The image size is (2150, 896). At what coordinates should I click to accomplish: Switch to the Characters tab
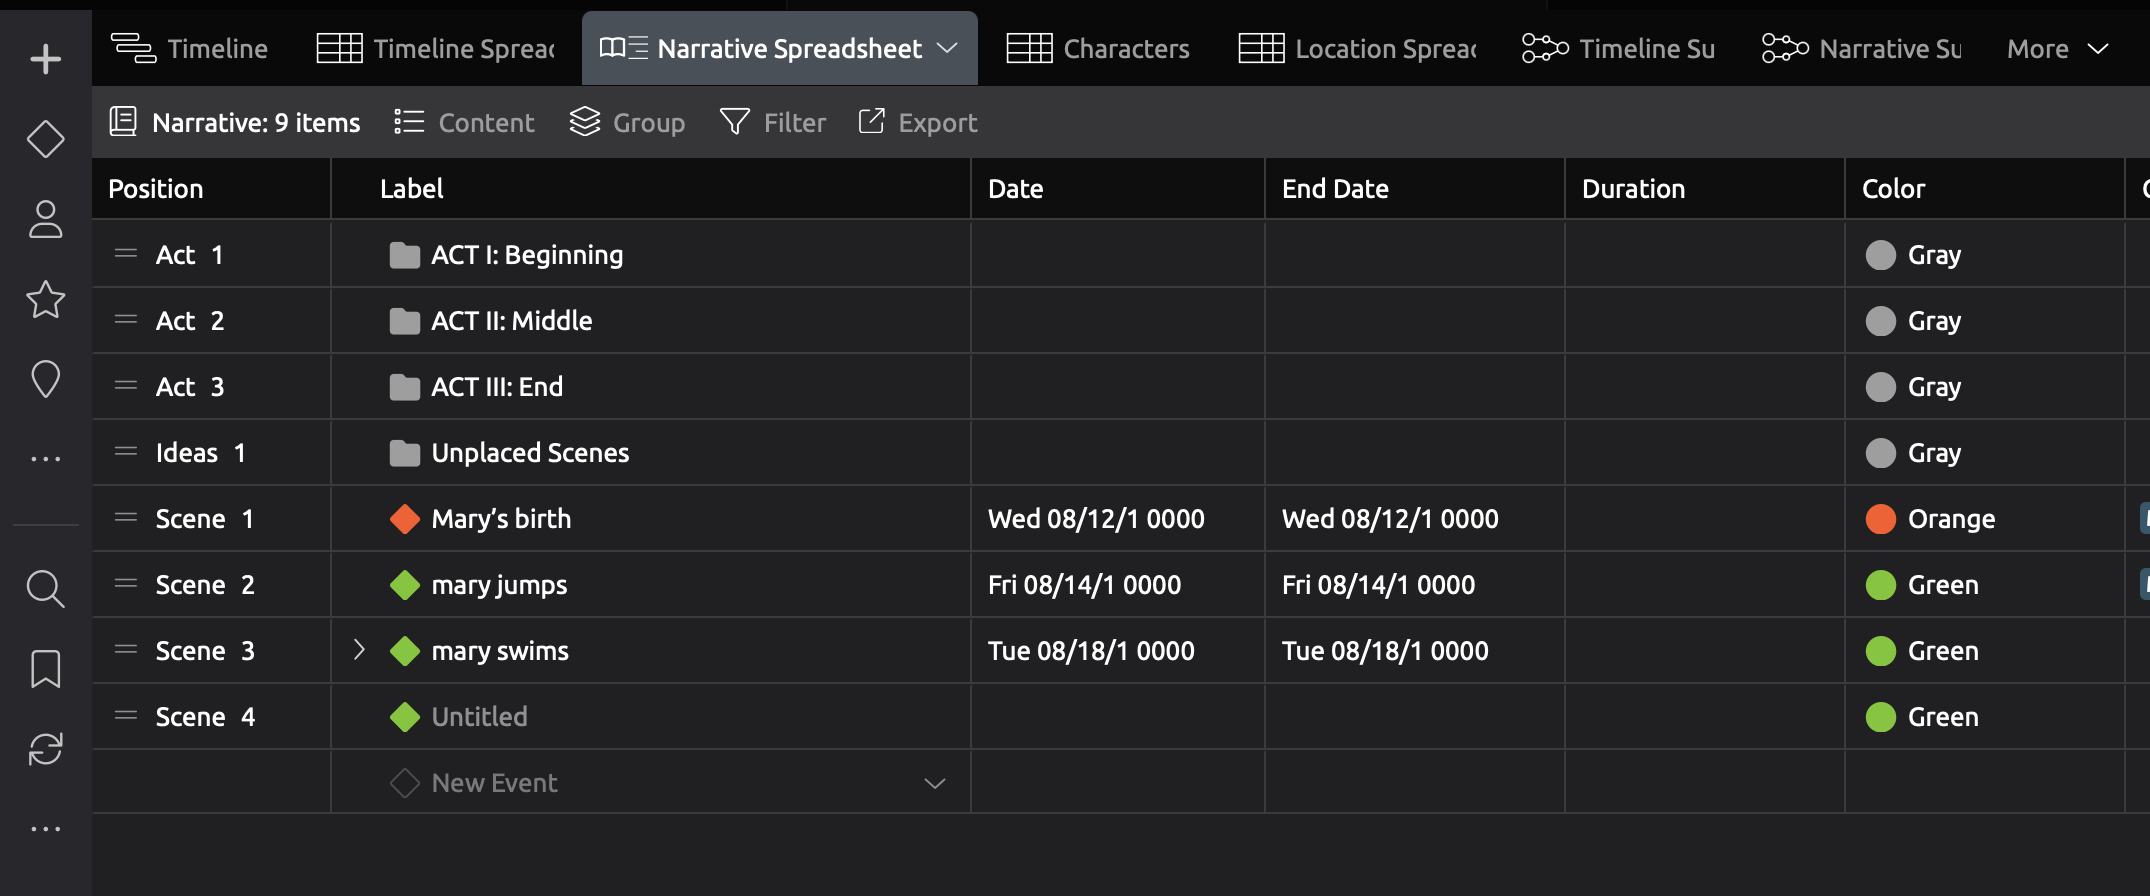1098,49
